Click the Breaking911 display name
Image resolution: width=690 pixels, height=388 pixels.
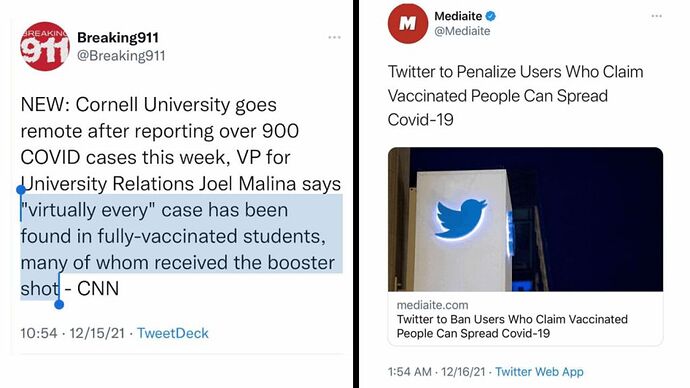(x=118, y=37)
